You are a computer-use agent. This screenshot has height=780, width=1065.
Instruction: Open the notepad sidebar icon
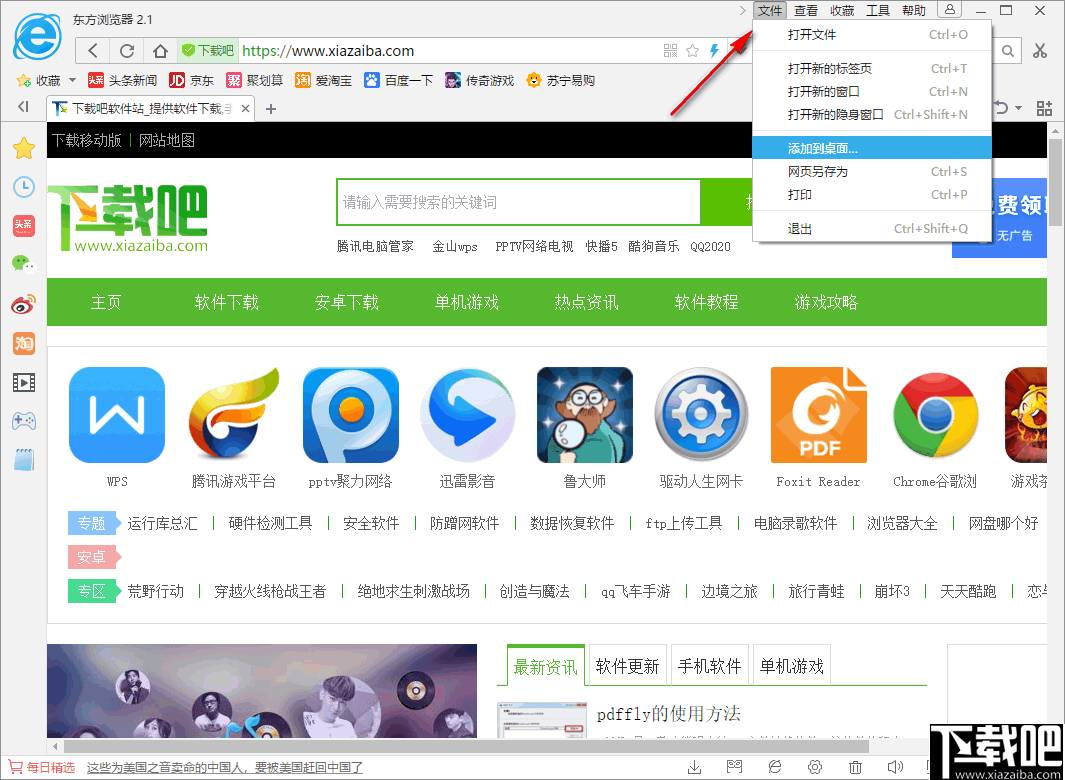pyautogui.click(x=24, y=459)
